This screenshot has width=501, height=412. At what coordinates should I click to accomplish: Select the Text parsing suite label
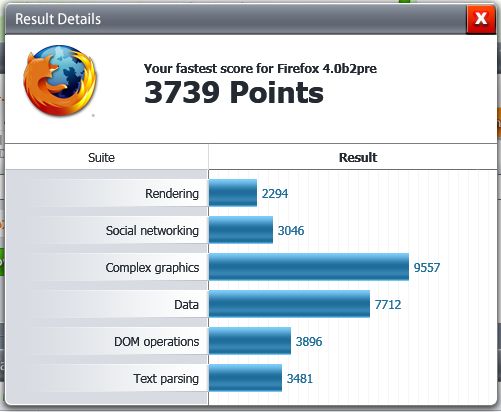pos(166,379)
